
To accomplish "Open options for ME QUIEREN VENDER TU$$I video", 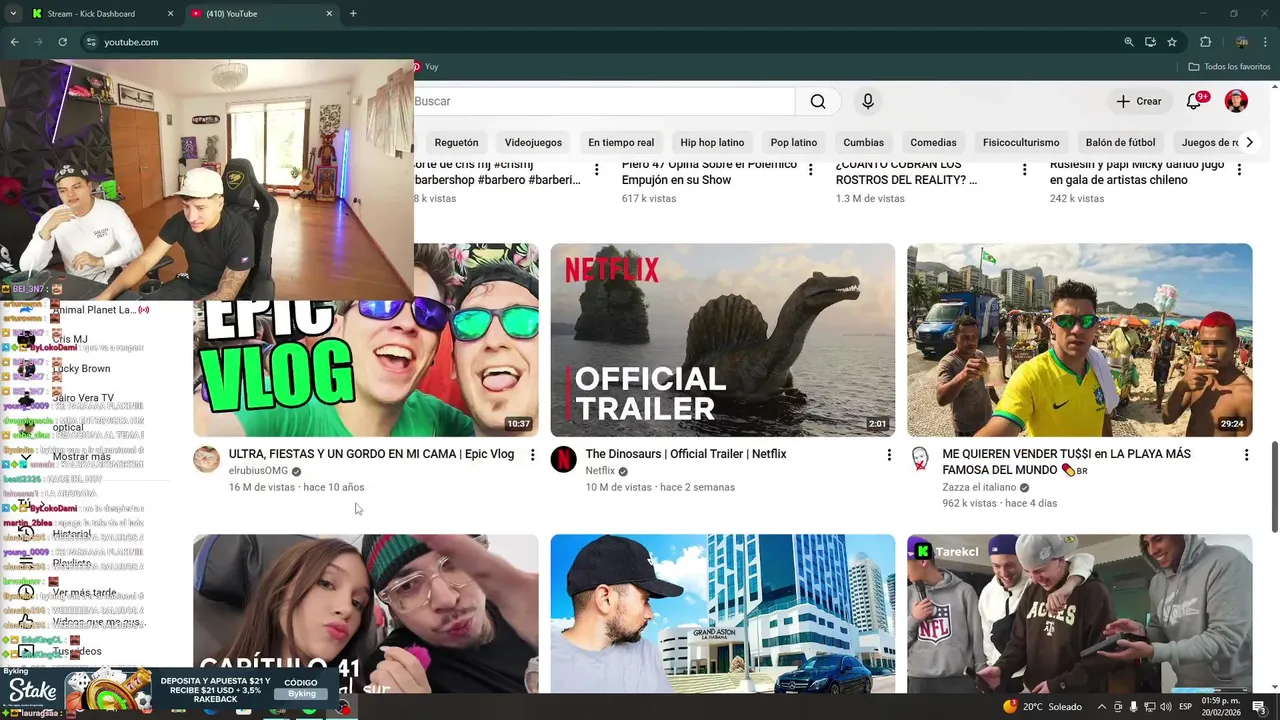I will point(1246,455).
